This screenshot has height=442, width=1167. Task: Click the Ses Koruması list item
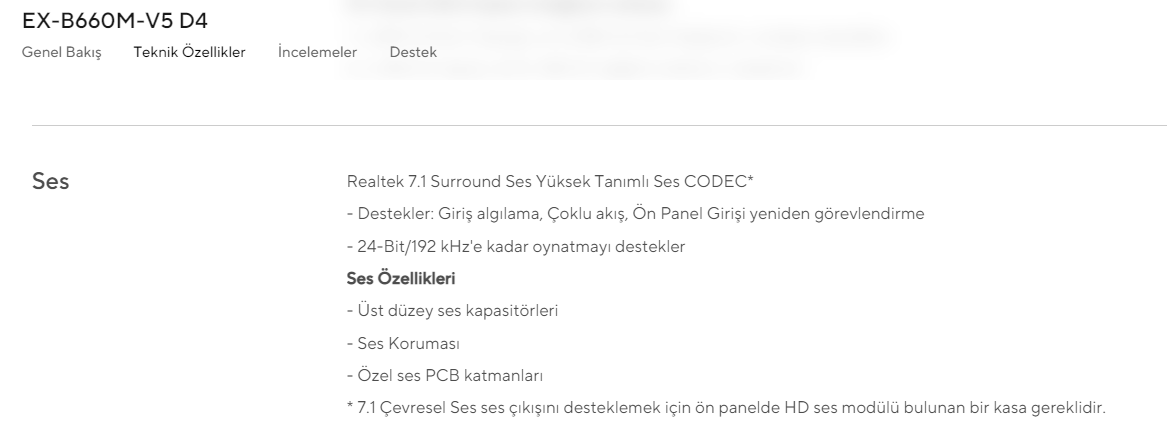point(402,343)
